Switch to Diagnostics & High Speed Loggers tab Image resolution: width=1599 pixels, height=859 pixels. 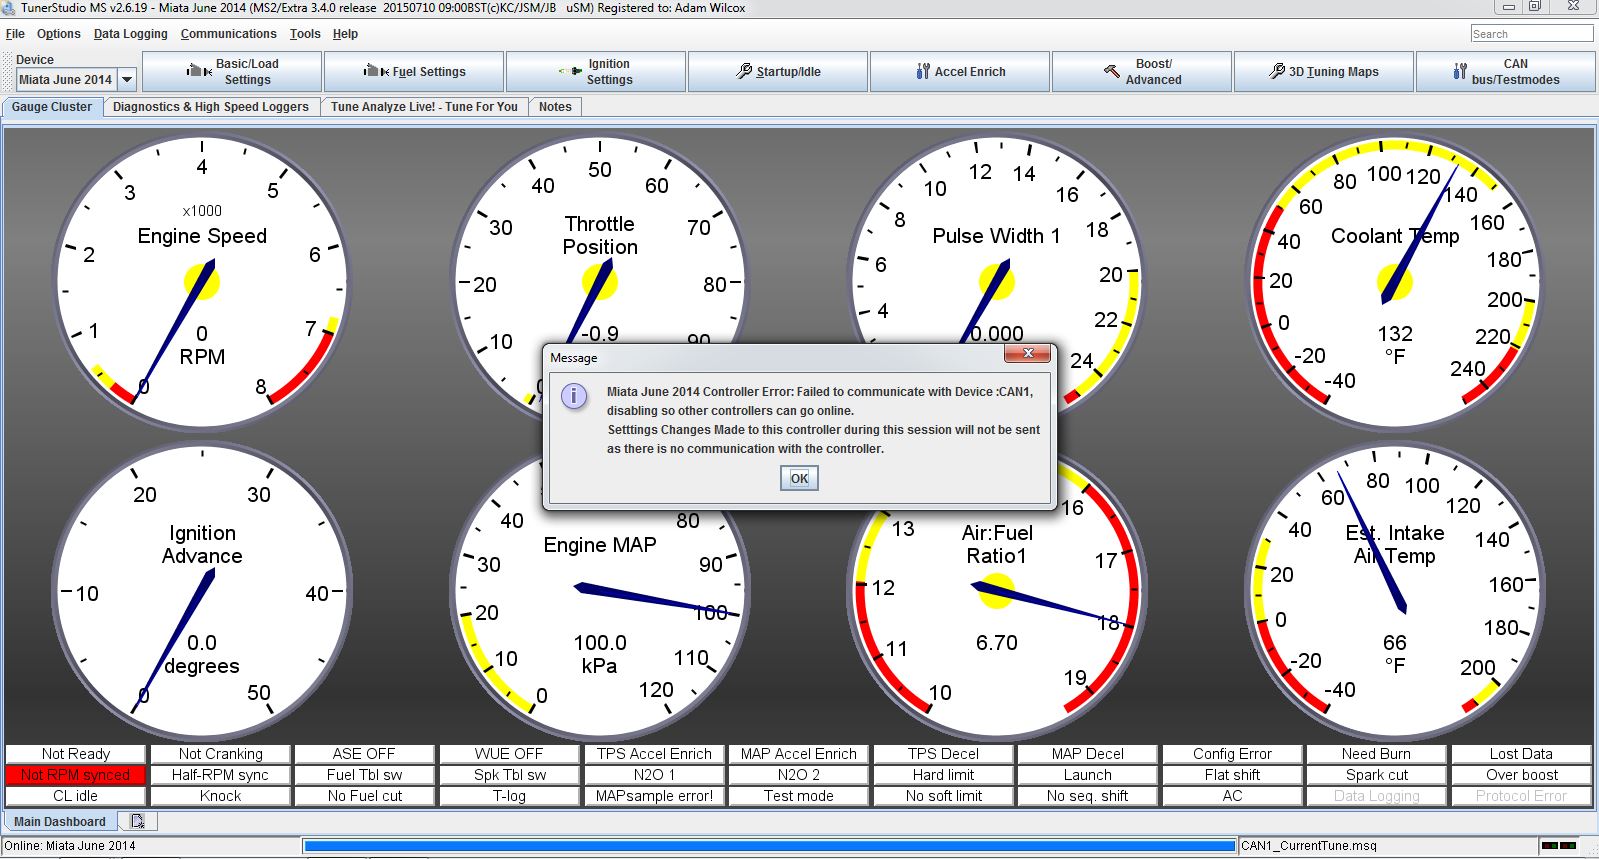211,107
